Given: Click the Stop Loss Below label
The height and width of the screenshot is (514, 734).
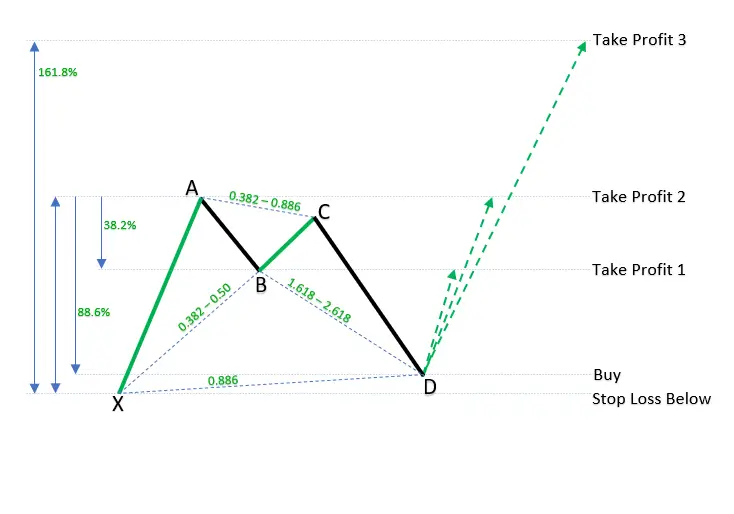Looking at the screenshot, I should [651, 399].
